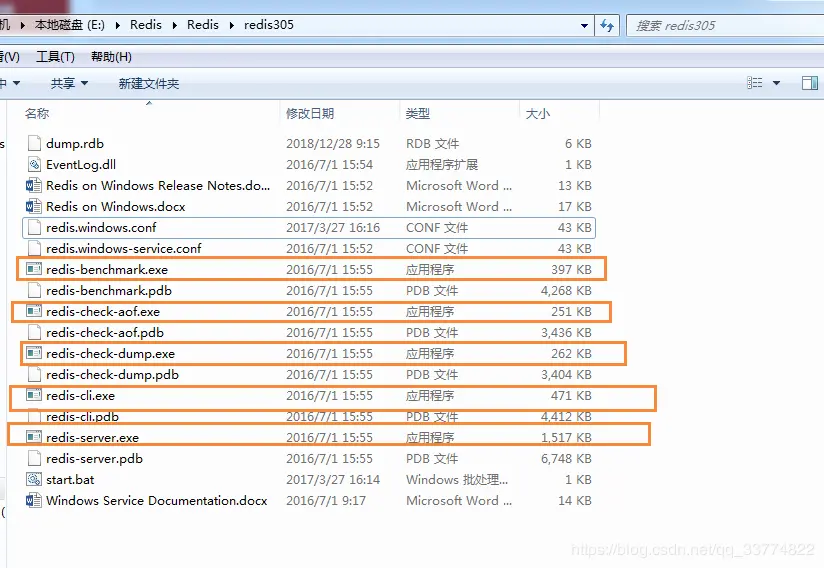Click the redis-server.exe application icon
Image resolution: width=824 pixels, height=568 pixels.
click(x=34, y=437)
